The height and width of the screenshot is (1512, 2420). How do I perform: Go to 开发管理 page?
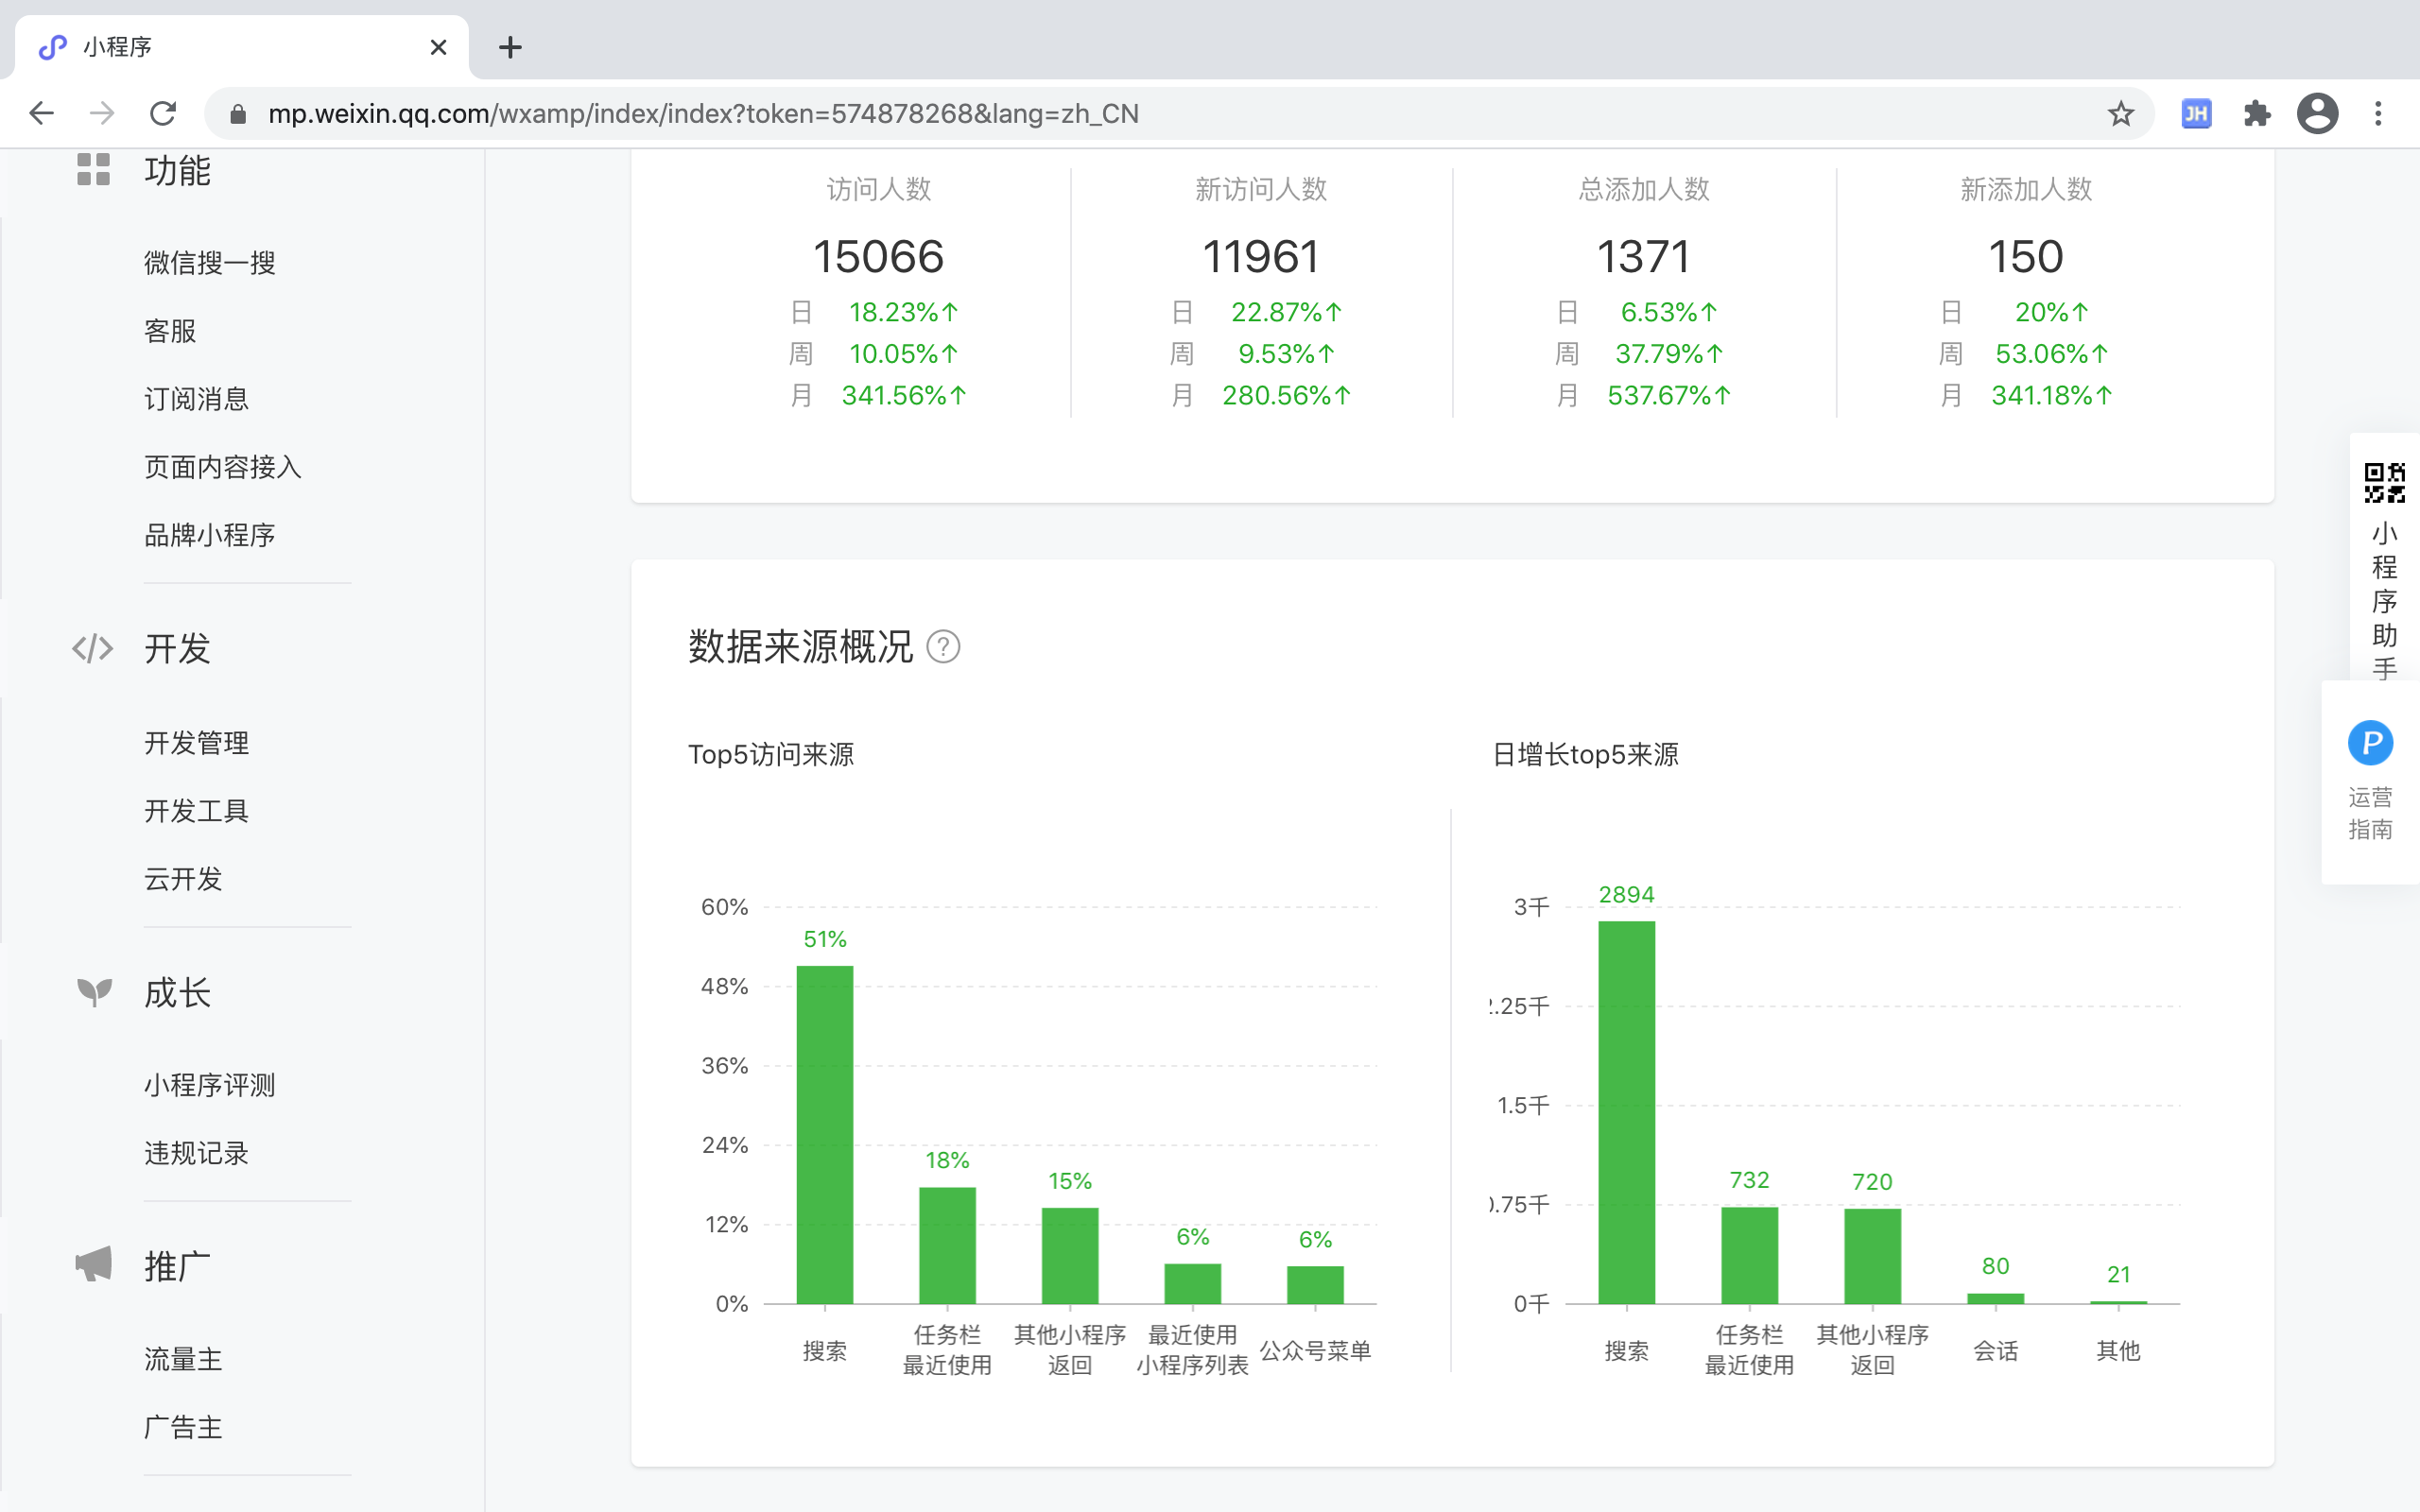point(196,743)
